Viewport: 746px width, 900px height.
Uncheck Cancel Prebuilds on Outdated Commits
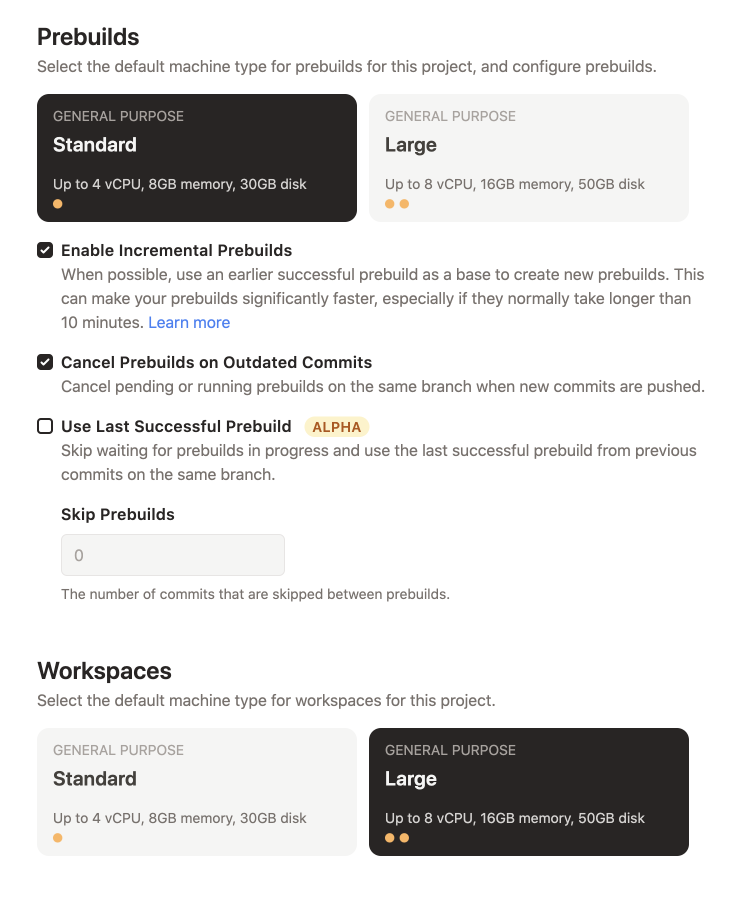coord(44,362)
